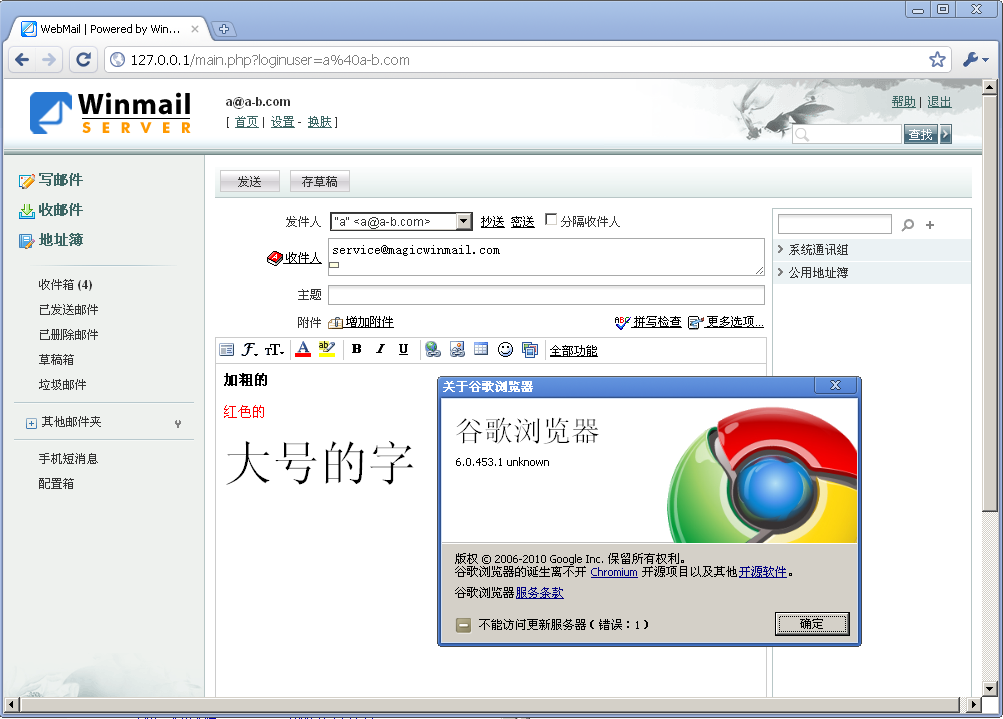Viewport: 1003px width, 719px height.
Task: Expand the 其他邮件夹 folder tree
Action: click(x=31, y=423)
